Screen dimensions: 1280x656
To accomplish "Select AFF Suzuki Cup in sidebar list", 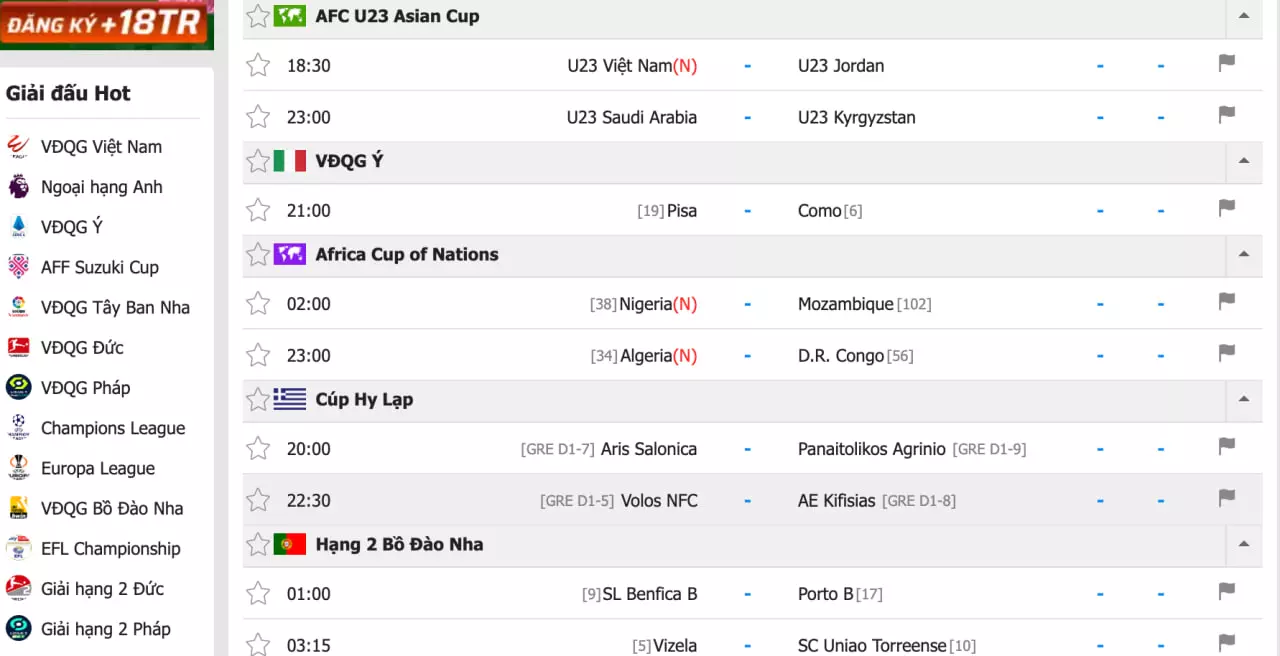I will point(99,267).
